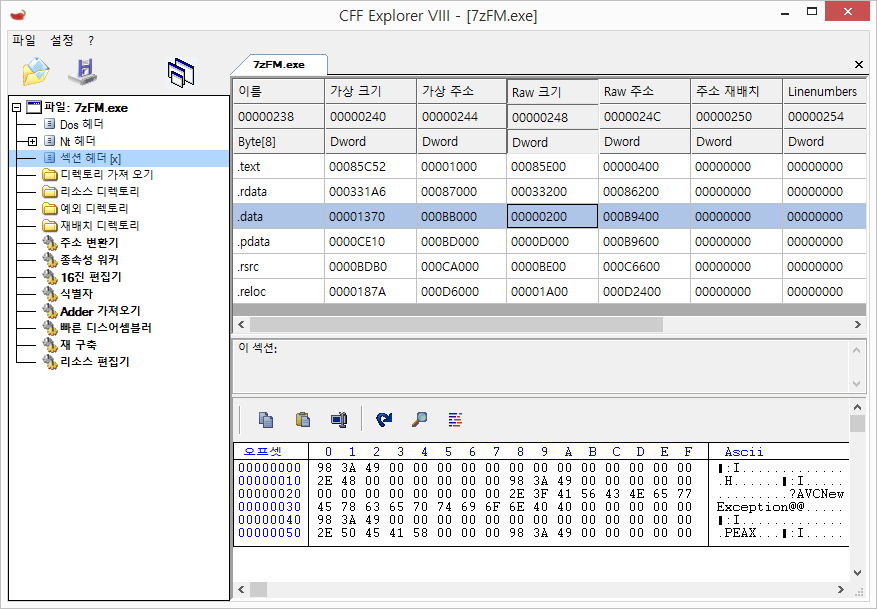Click the 리소스 편집기 tool icon

point(50,362)
